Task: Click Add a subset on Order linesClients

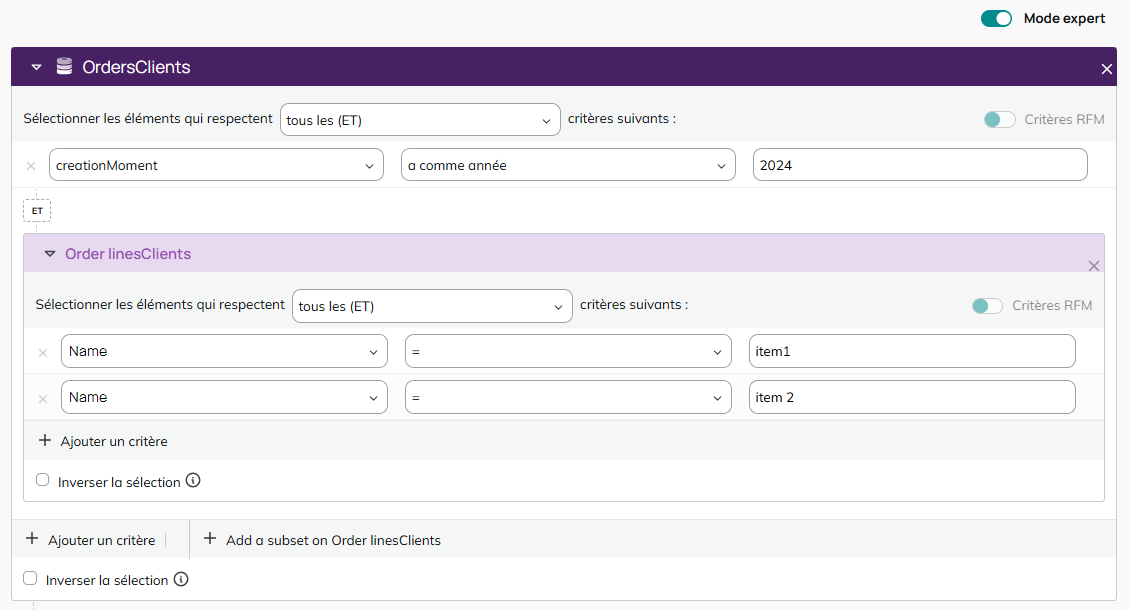Action: (322, 539)
